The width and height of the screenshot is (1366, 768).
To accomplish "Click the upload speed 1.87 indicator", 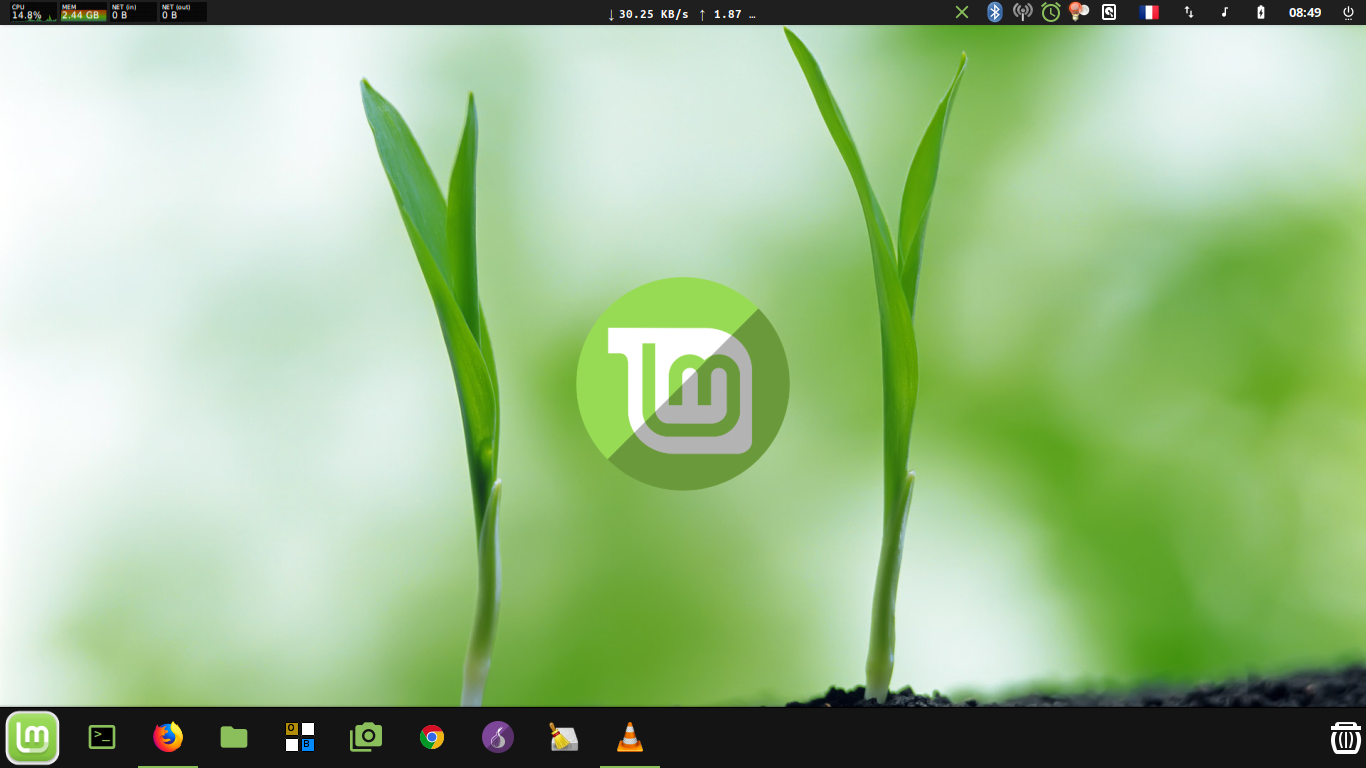I will 727,14.
